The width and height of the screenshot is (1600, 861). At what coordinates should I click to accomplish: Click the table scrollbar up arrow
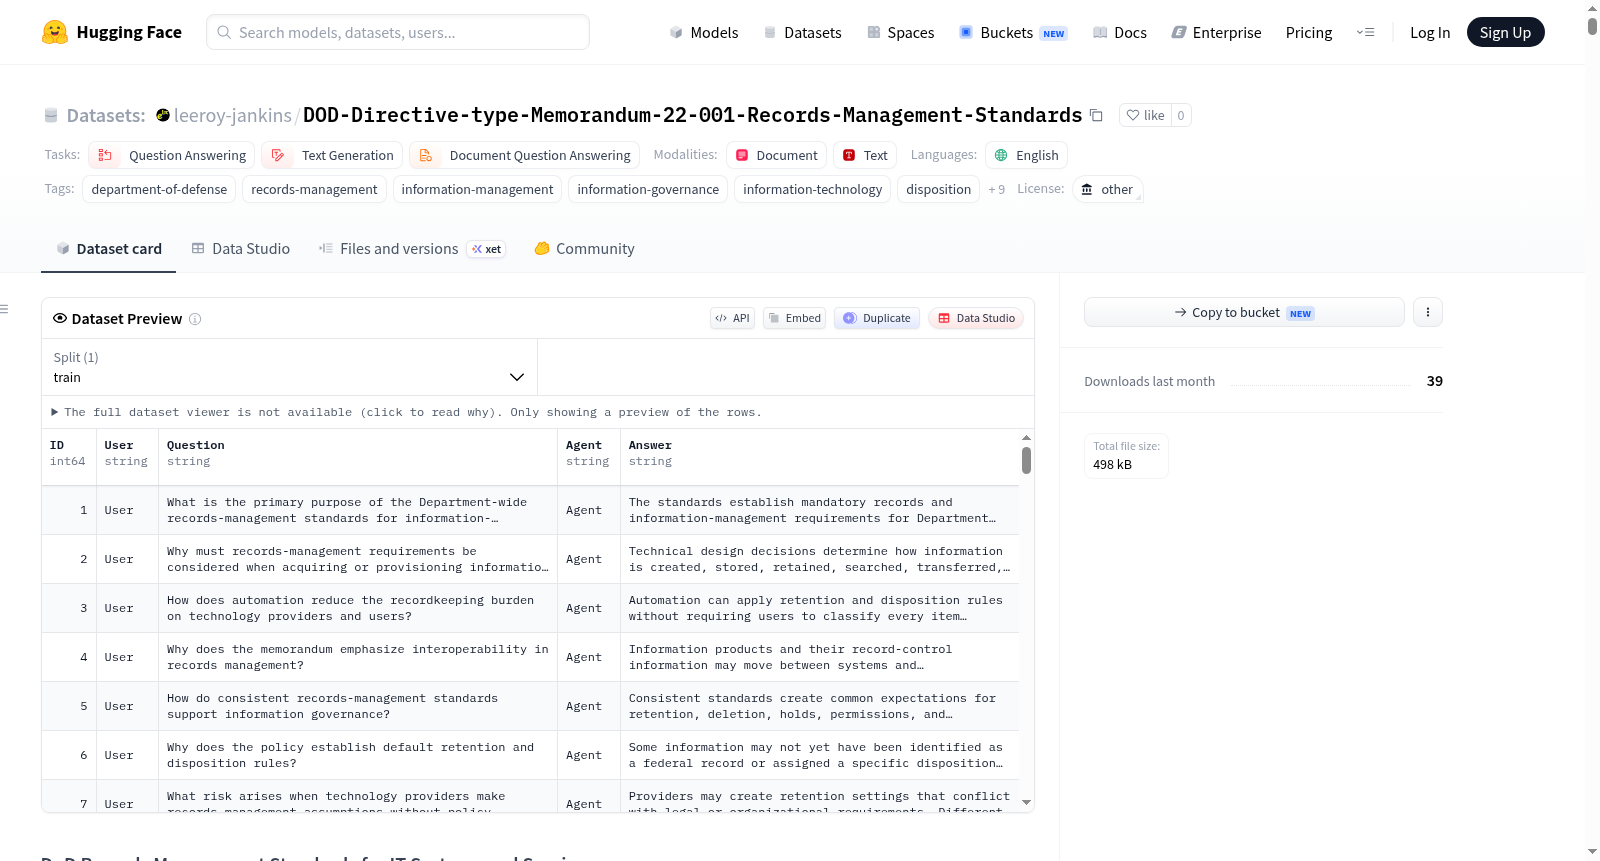coord(1026,438)
